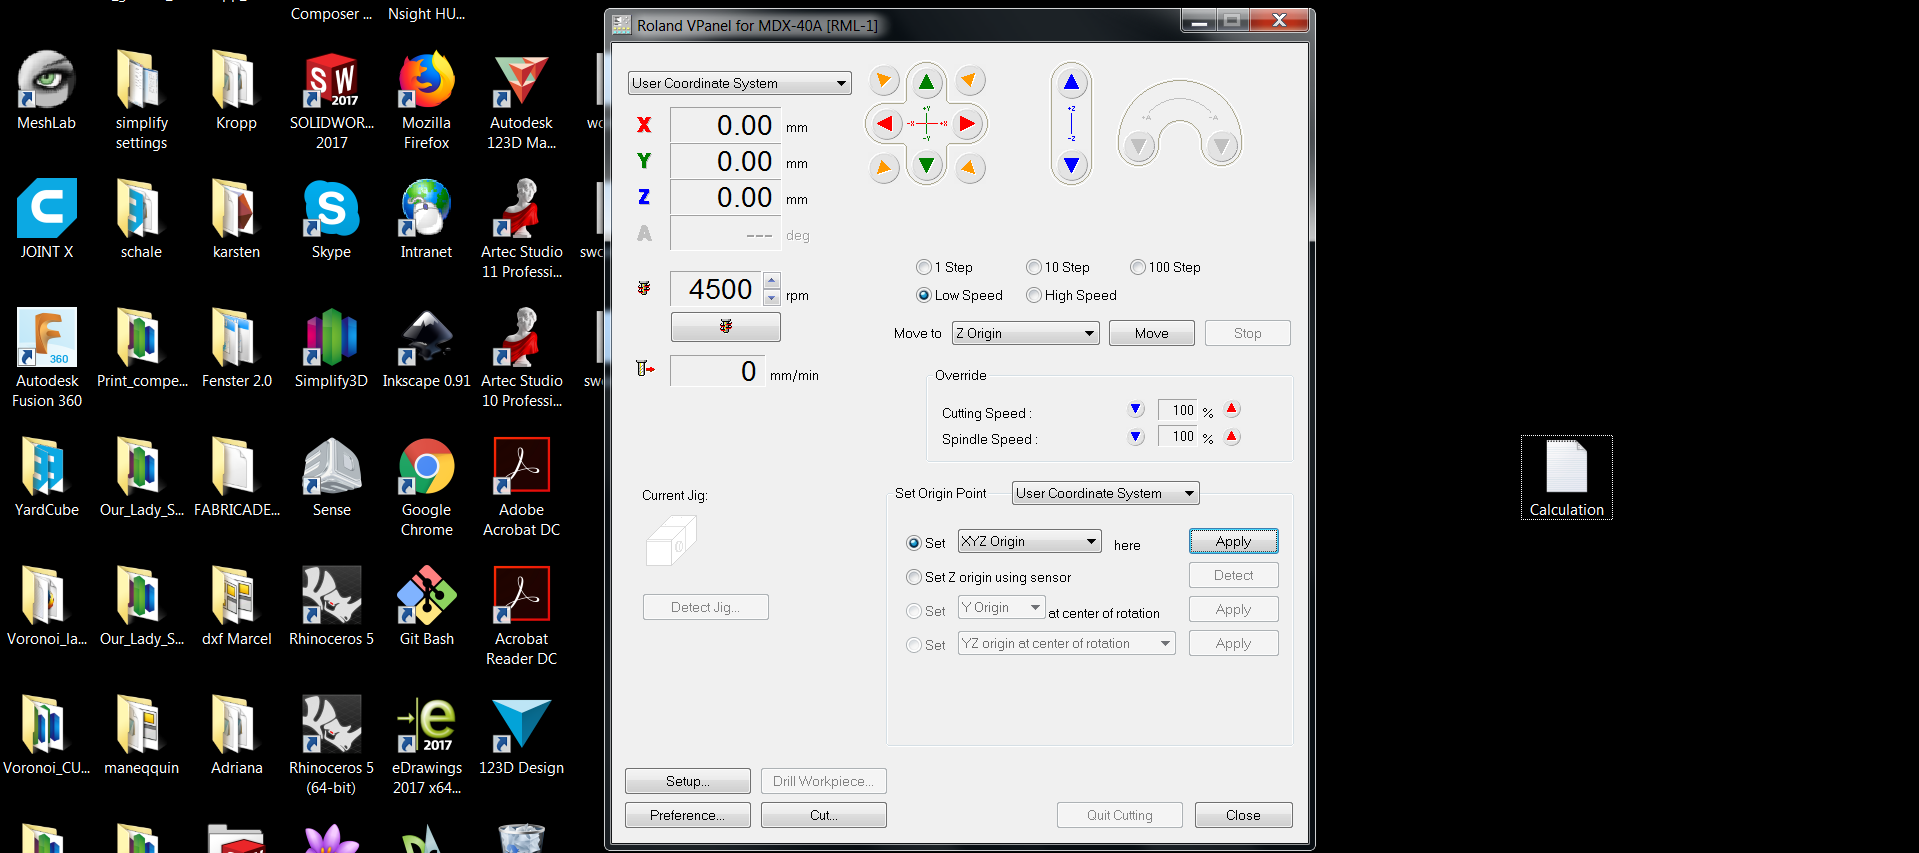The height and width of the screenshot is (853, 1919).
Task: Toggle the spindle on/off button
Action: pos(725,327)
